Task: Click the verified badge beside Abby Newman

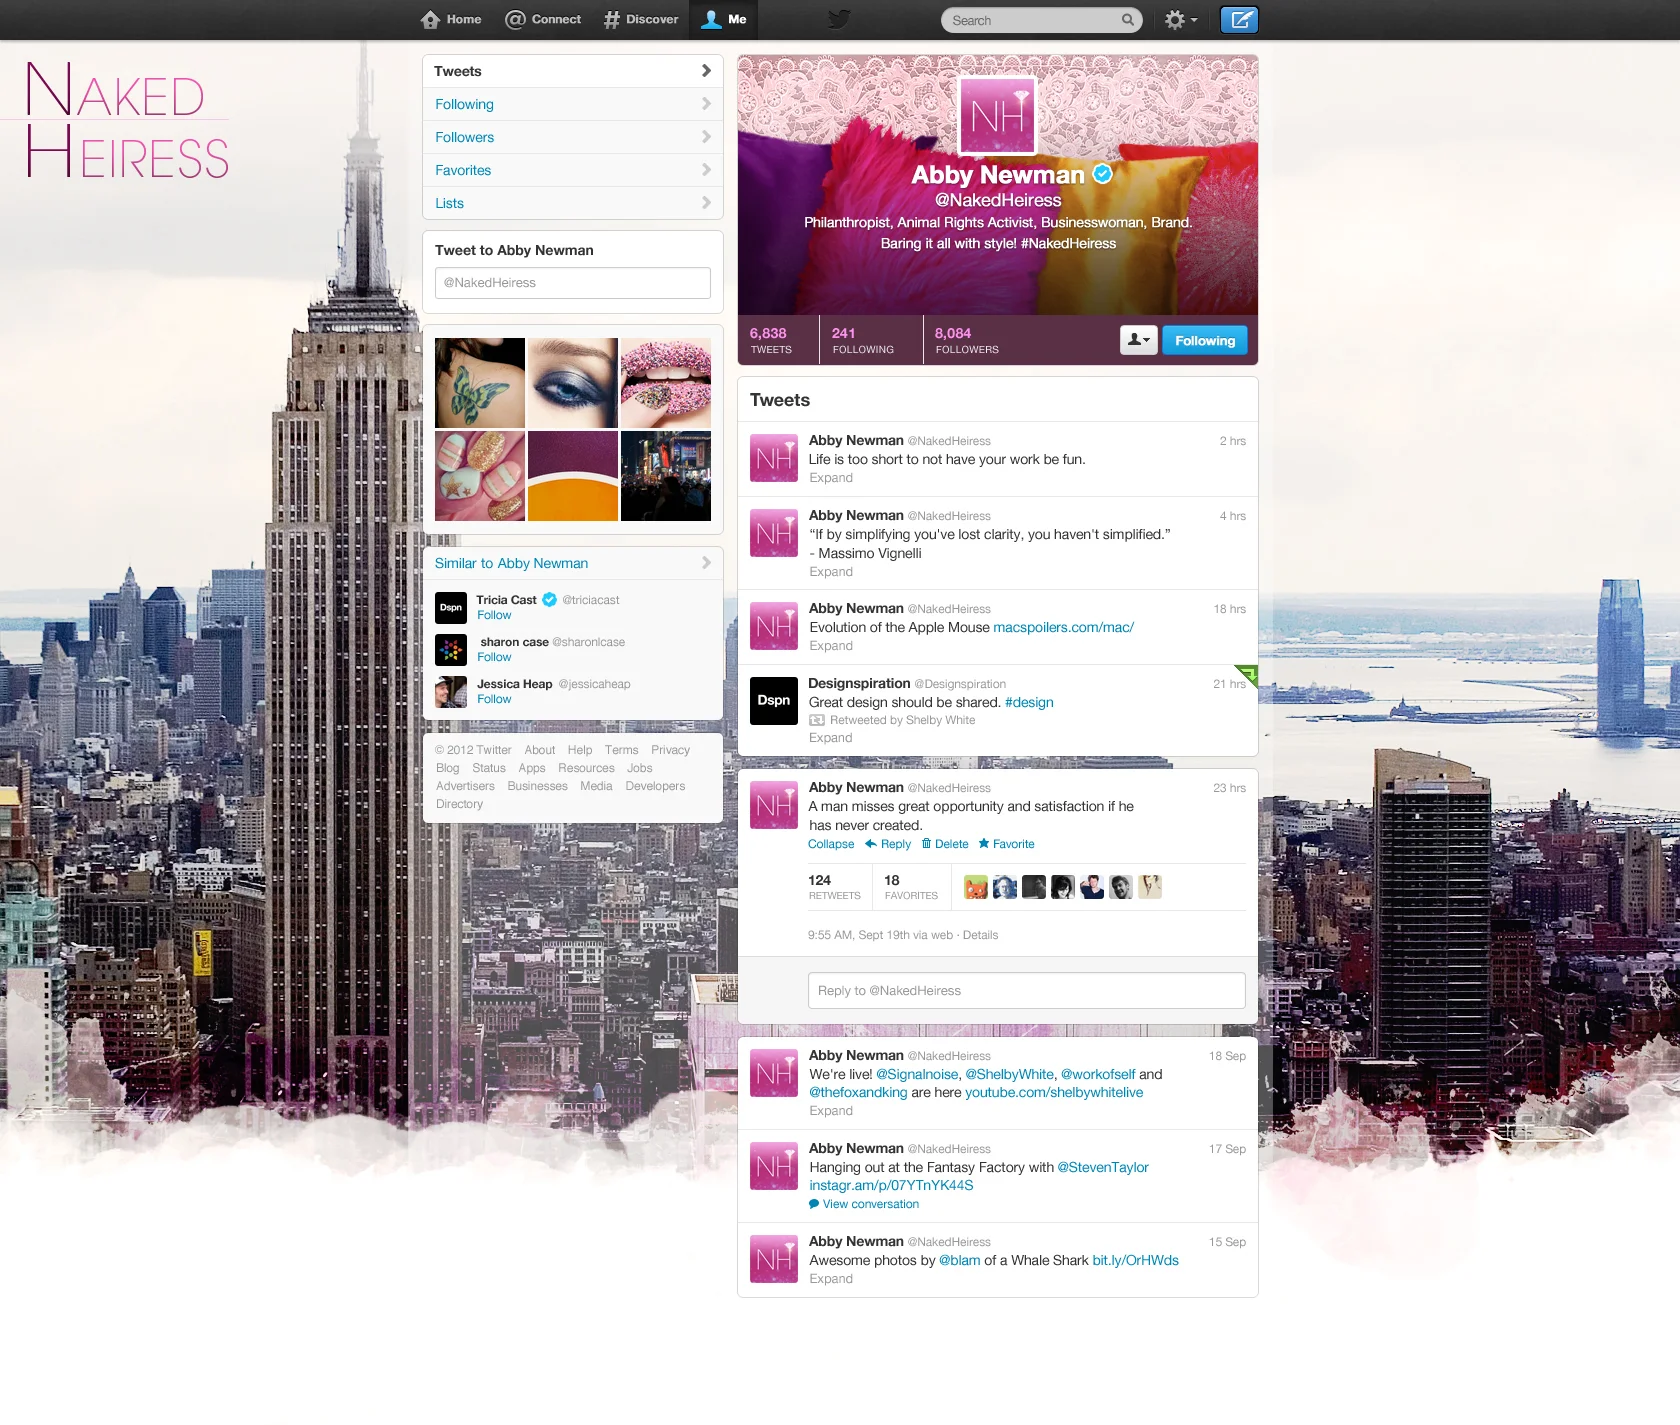Action: [x=1102, y=174]
